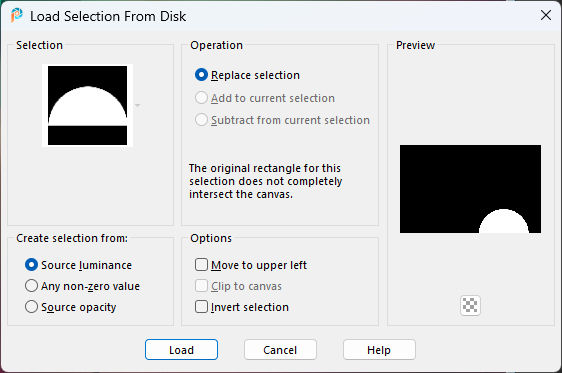
Task: Click the Load button
Action: tap(181, 350)
